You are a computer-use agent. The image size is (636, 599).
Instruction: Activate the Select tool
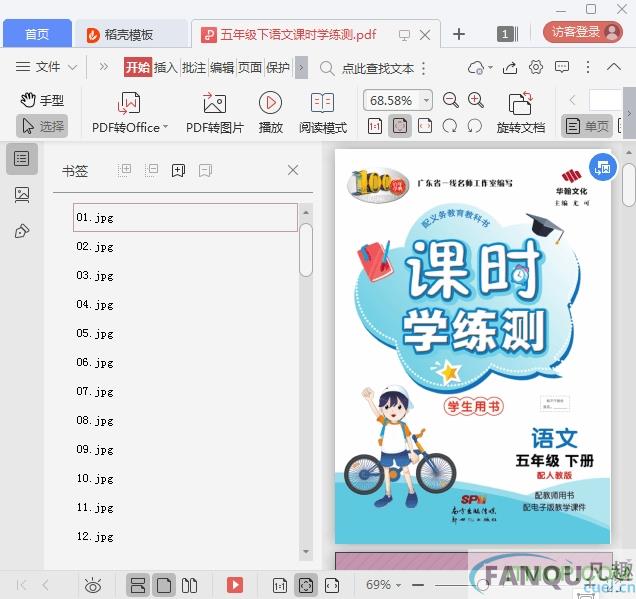click(x=42, y=126)
